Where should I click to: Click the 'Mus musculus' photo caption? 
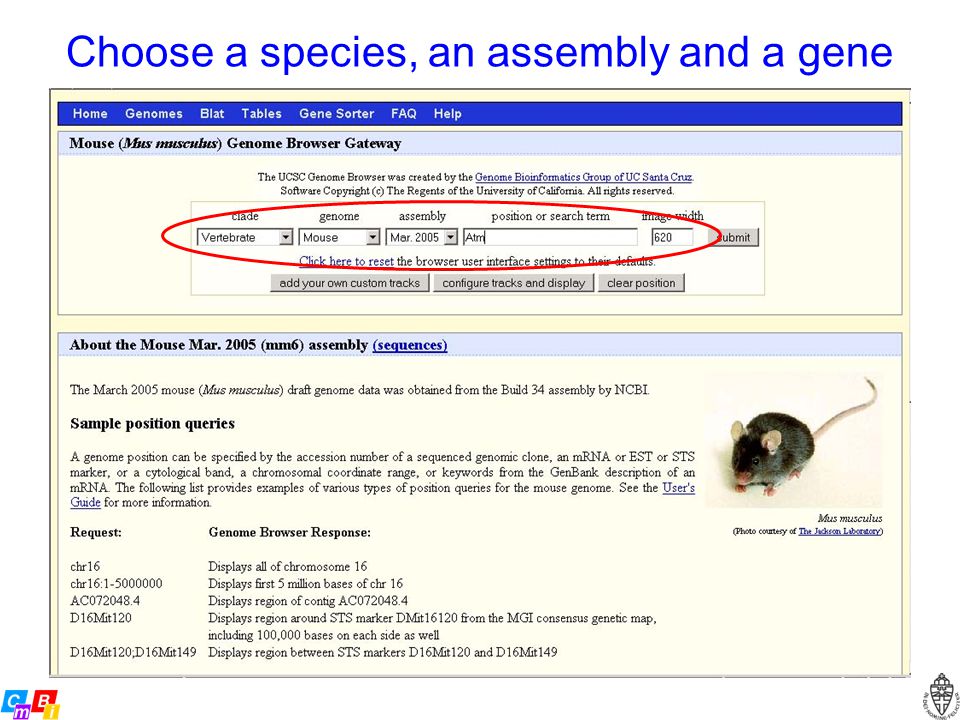tap(850, 519)
